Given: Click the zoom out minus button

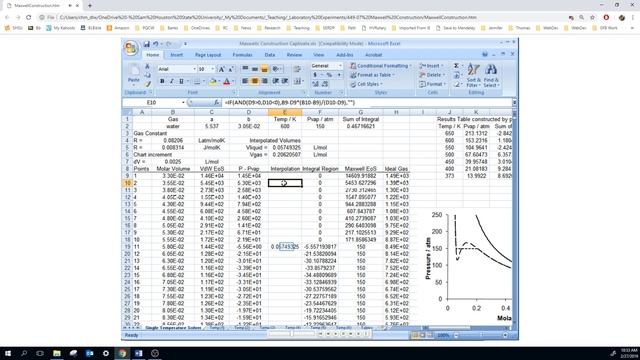Looking at the screenshot, I should pyautogui.click(x=456, y=336).
